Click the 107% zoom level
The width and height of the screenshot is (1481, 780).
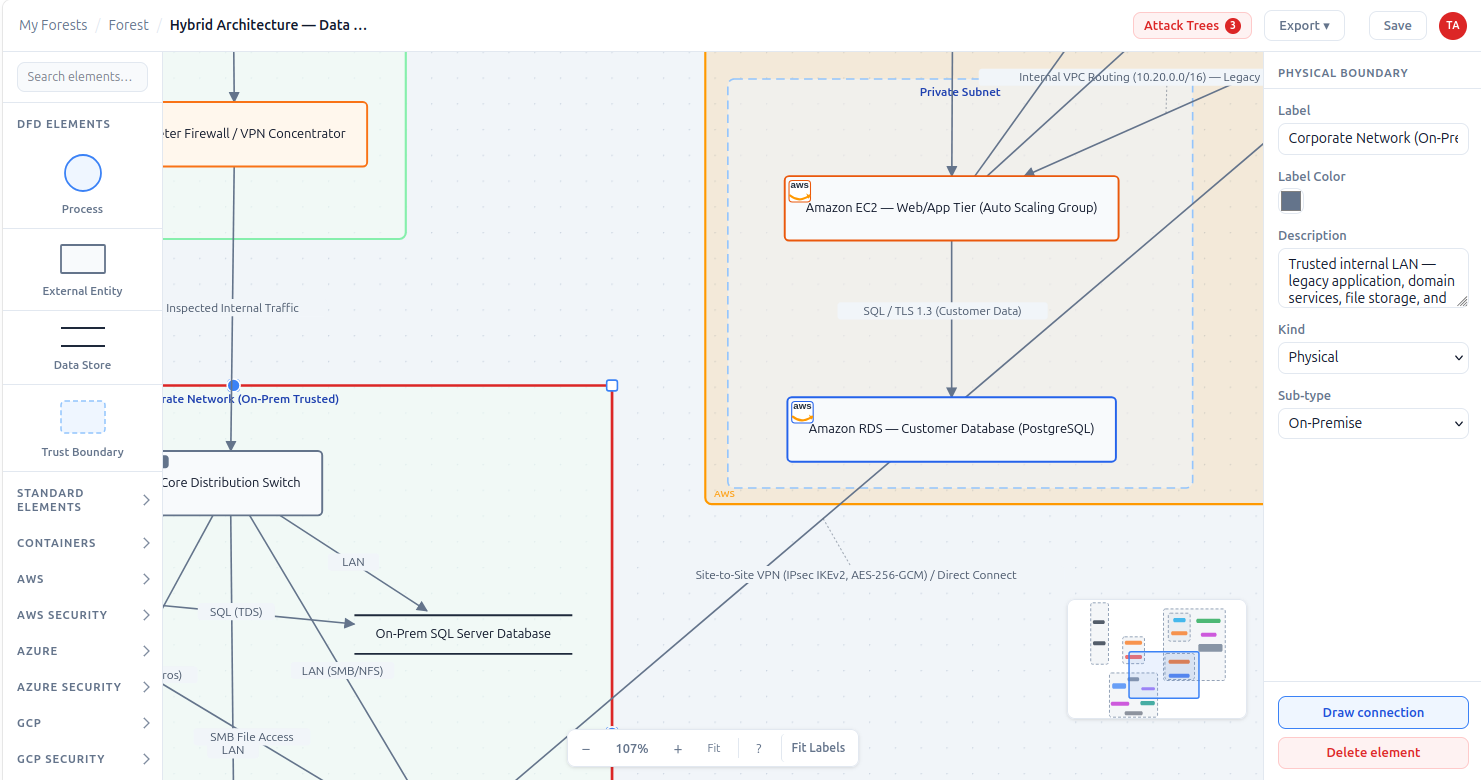pos(632,748)
